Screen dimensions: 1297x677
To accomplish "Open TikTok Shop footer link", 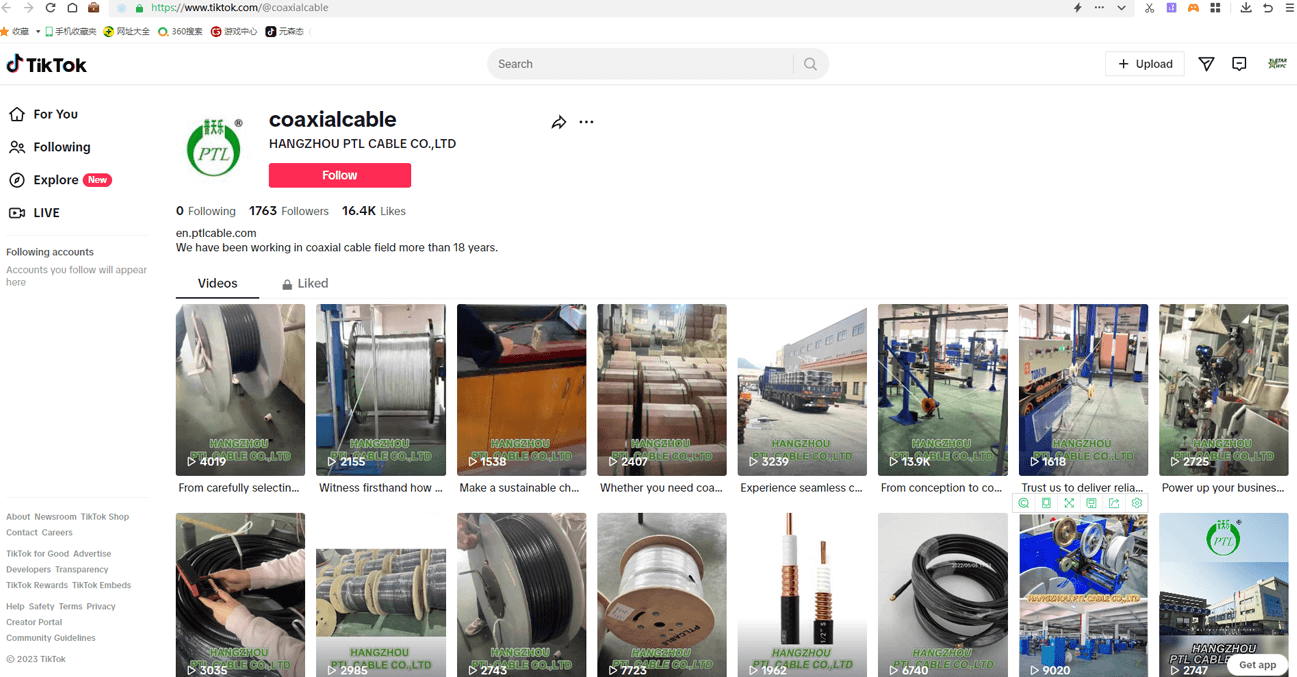I will tap(105, 517).
